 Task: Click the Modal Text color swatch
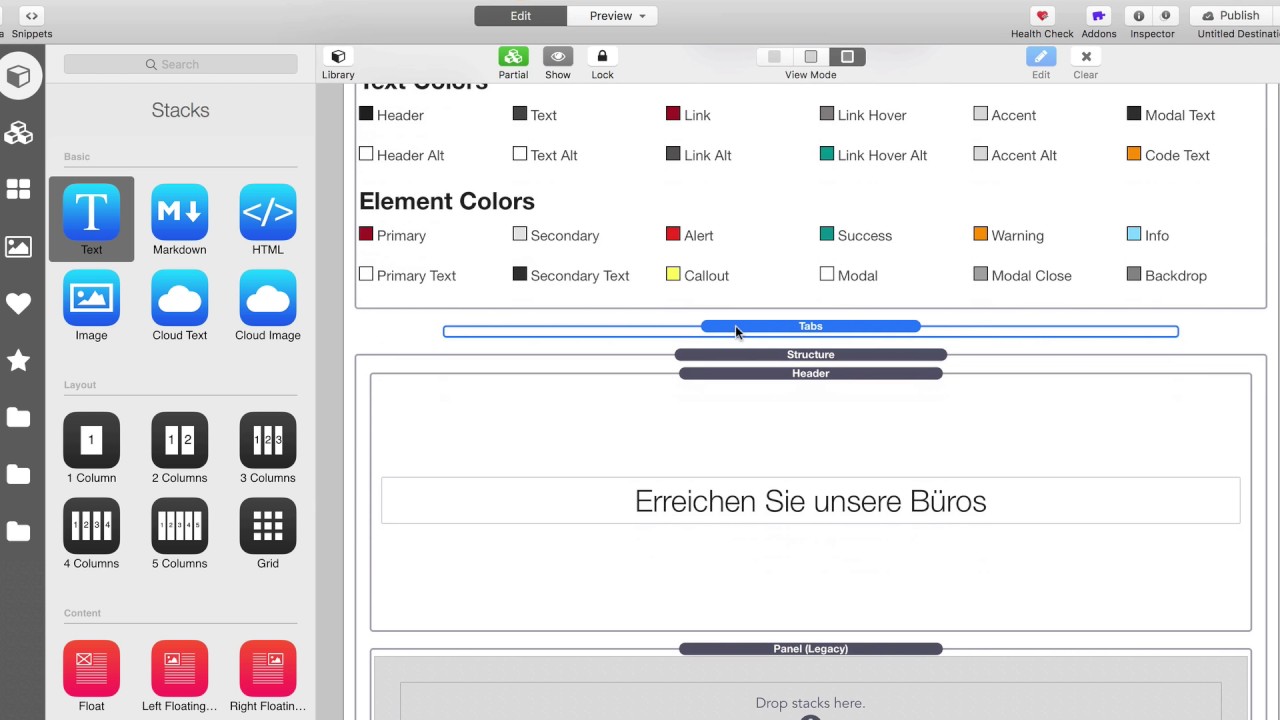[x=1134, y=114]
